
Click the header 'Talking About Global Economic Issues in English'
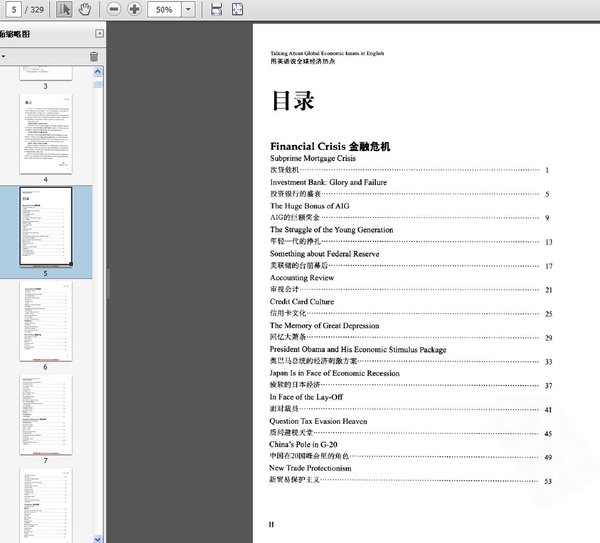pyautogui.click(x=327, y=53)
